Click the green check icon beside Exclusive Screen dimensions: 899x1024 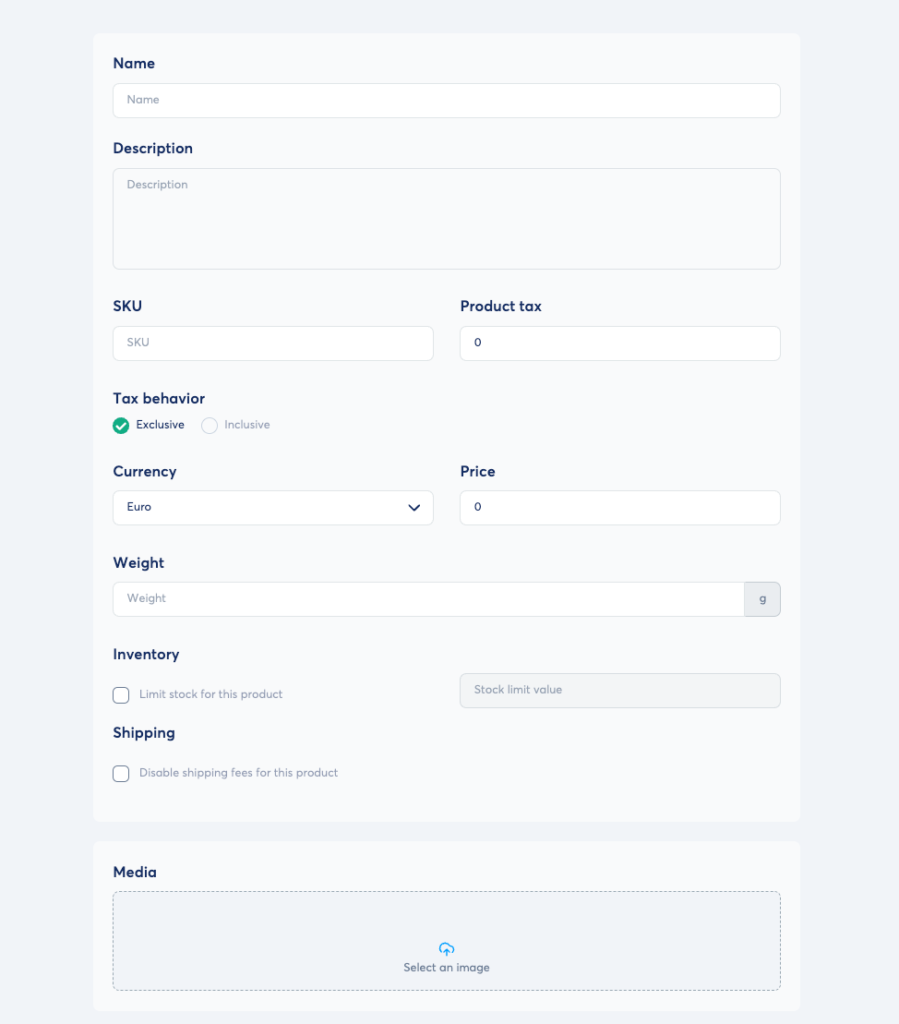[x=121, y=425]
